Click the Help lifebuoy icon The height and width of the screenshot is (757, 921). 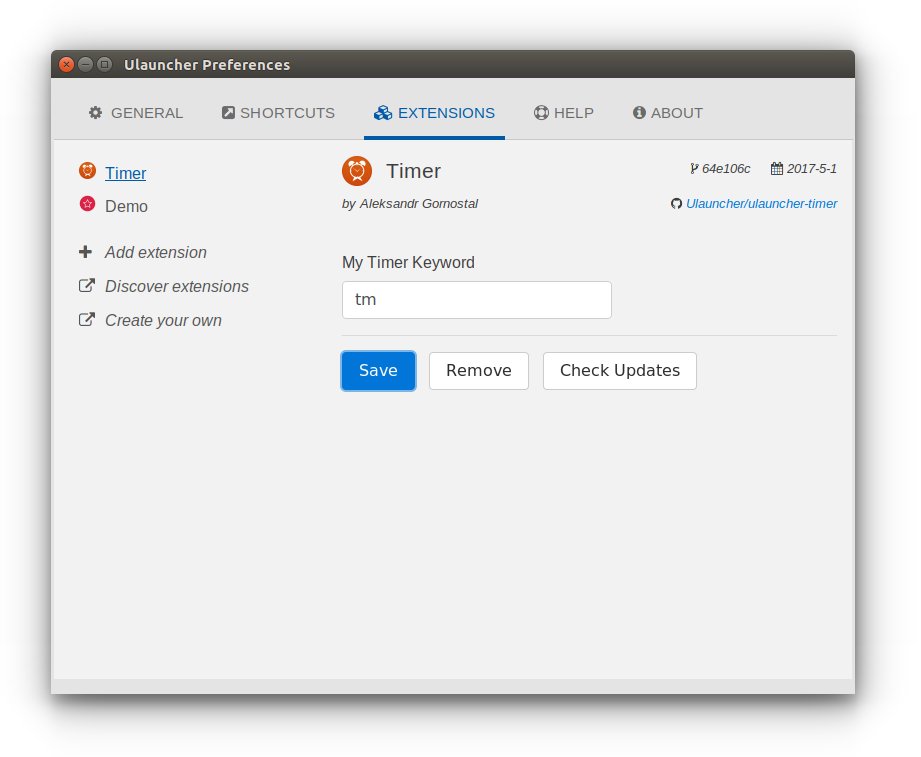point(541,113)
